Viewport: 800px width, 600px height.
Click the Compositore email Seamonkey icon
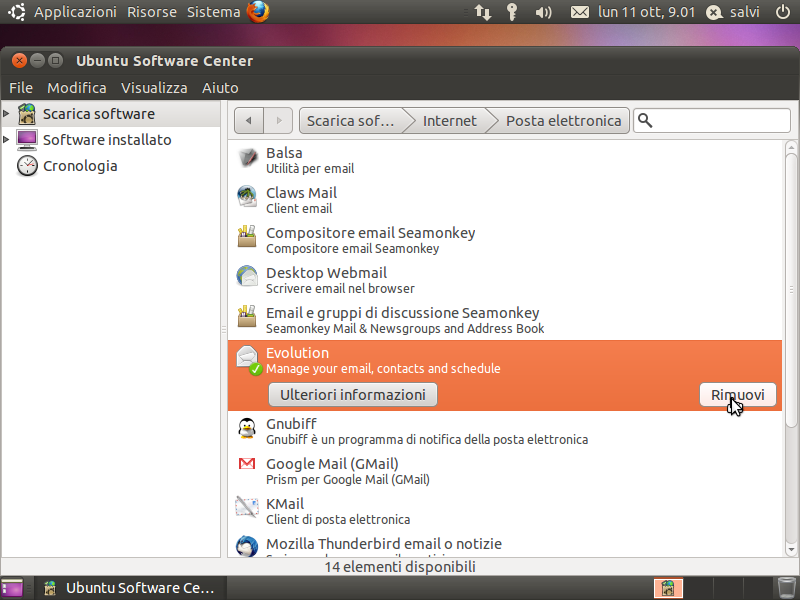[x=247, y=237]
